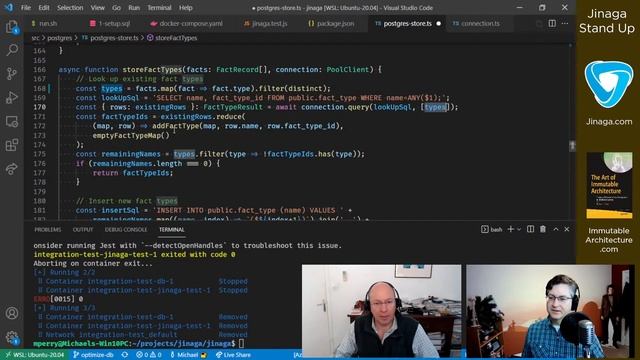Open the Help menu

click(185, 8)
